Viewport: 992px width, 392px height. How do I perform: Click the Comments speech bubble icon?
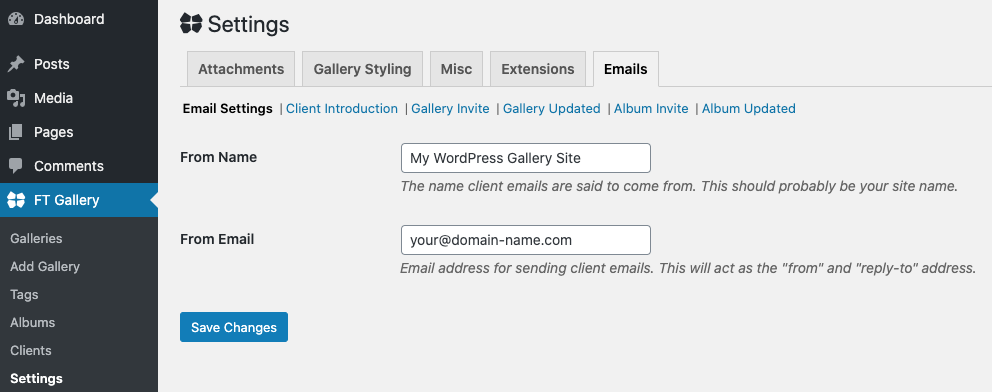tap(16, 166)
